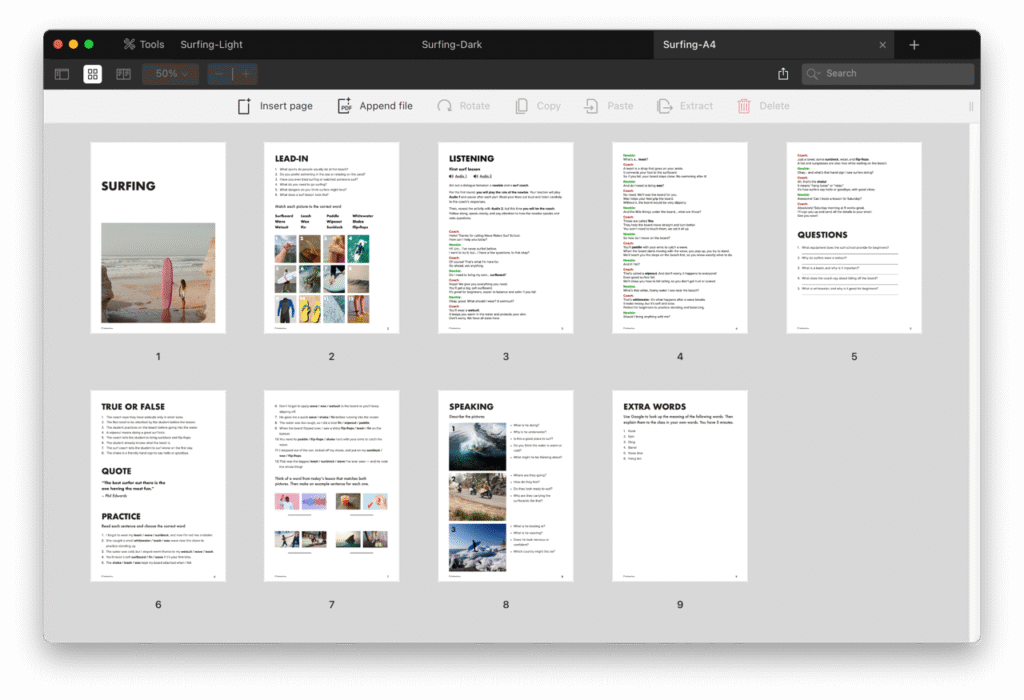Click Append file button

point(374,106)
